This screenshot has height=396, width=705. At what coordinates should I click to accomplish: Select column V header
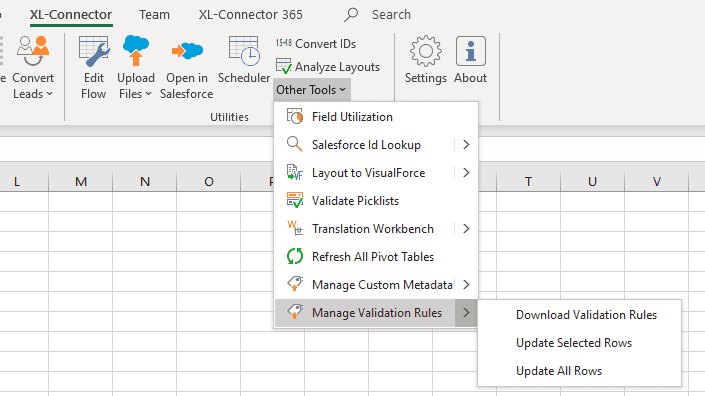[657, 182]
